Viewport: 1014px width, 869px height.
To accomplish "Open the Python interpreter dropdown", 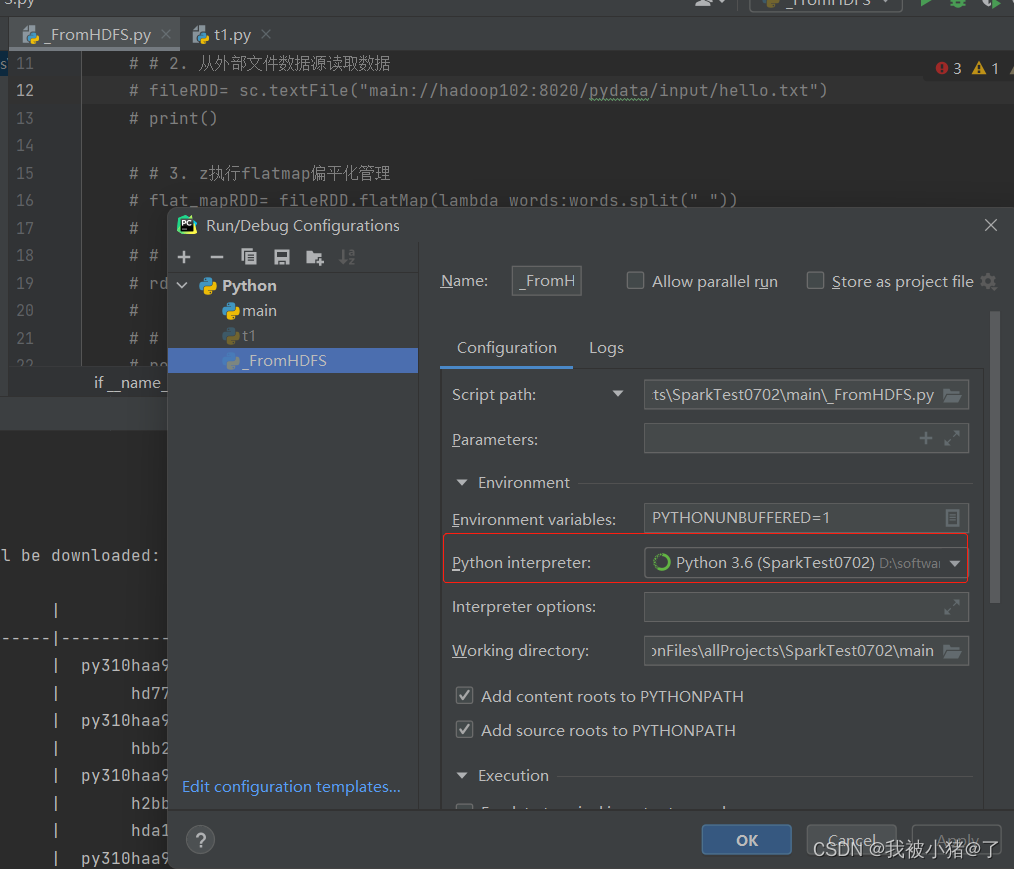I will click(955, 562).
